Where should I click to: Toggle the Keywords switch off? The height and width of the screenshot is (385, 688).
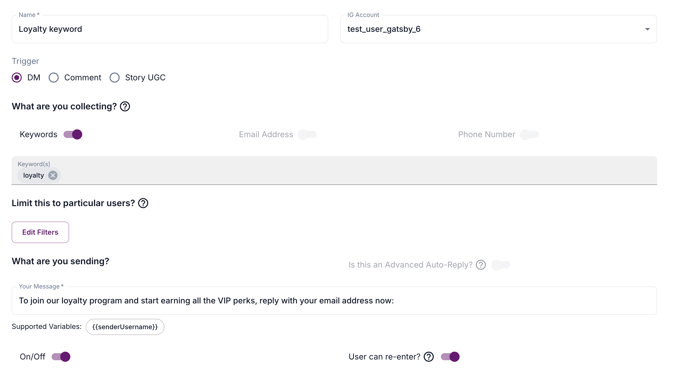[73, 134]
